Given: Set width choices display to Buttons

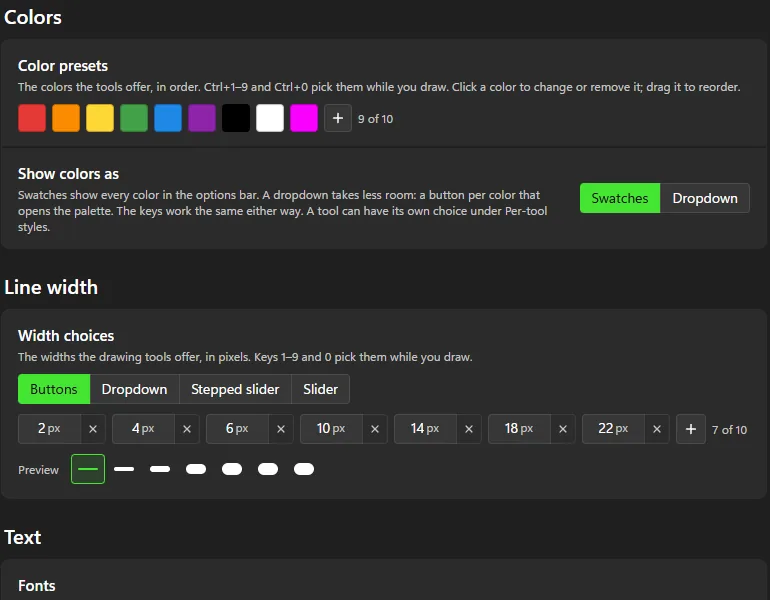Looking at the screenshot, I should pos(54,389).
